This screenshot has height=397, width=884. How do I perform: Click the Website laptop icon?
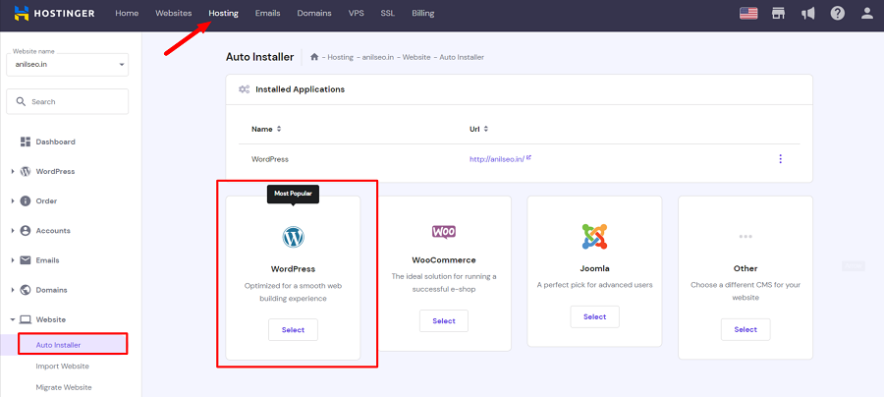[25, 320]
